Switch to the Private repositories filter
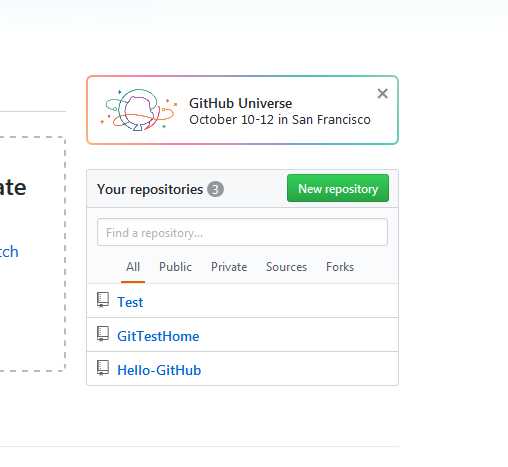508x467 pixels. (229, 267)
